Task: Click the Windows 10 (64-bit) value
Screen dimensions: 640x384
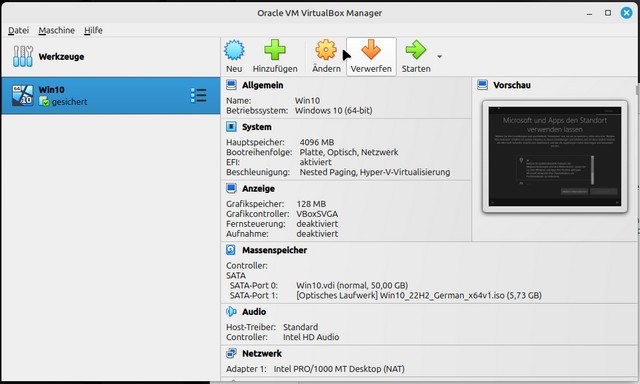Action: [x=333, y=111]
